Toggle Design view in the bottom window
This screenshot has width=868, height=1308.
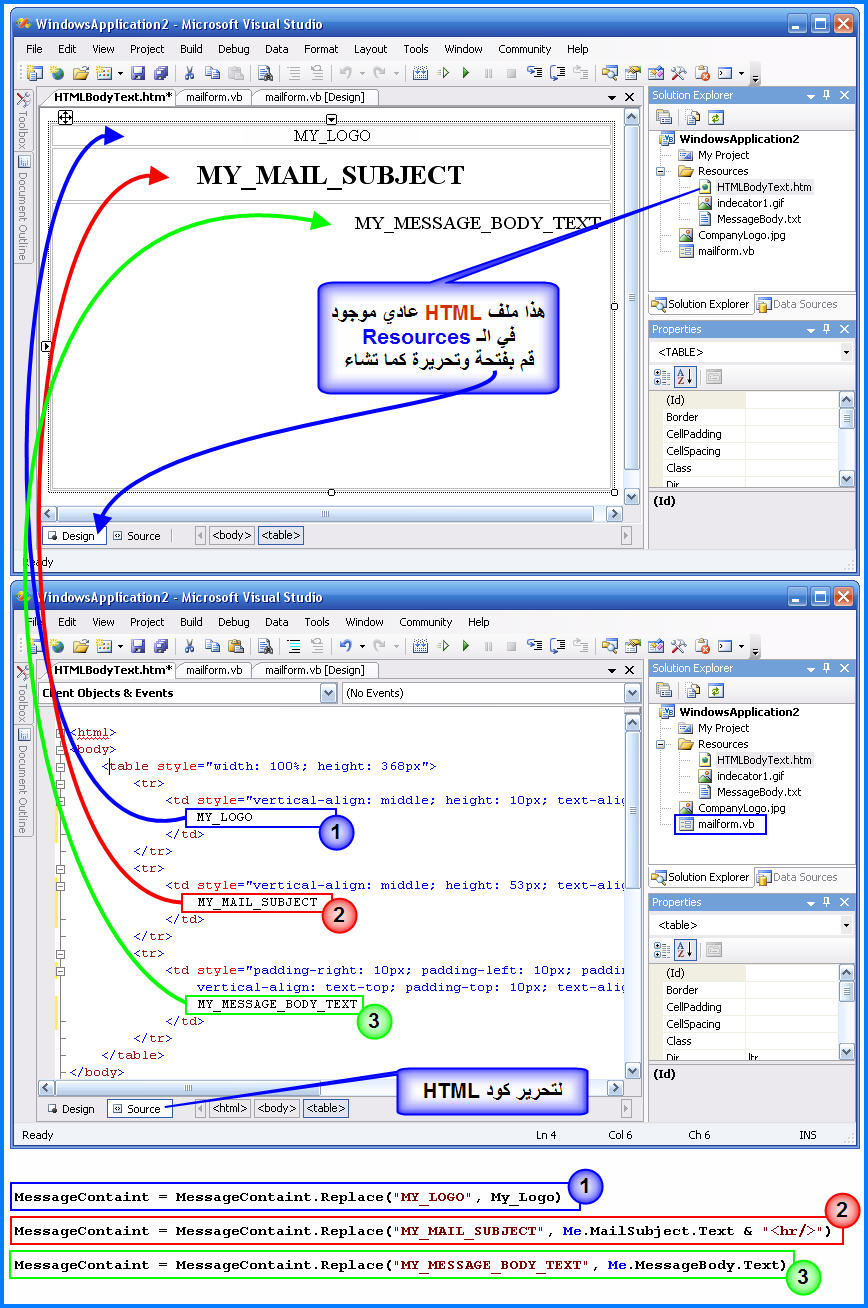point(71,1109)
